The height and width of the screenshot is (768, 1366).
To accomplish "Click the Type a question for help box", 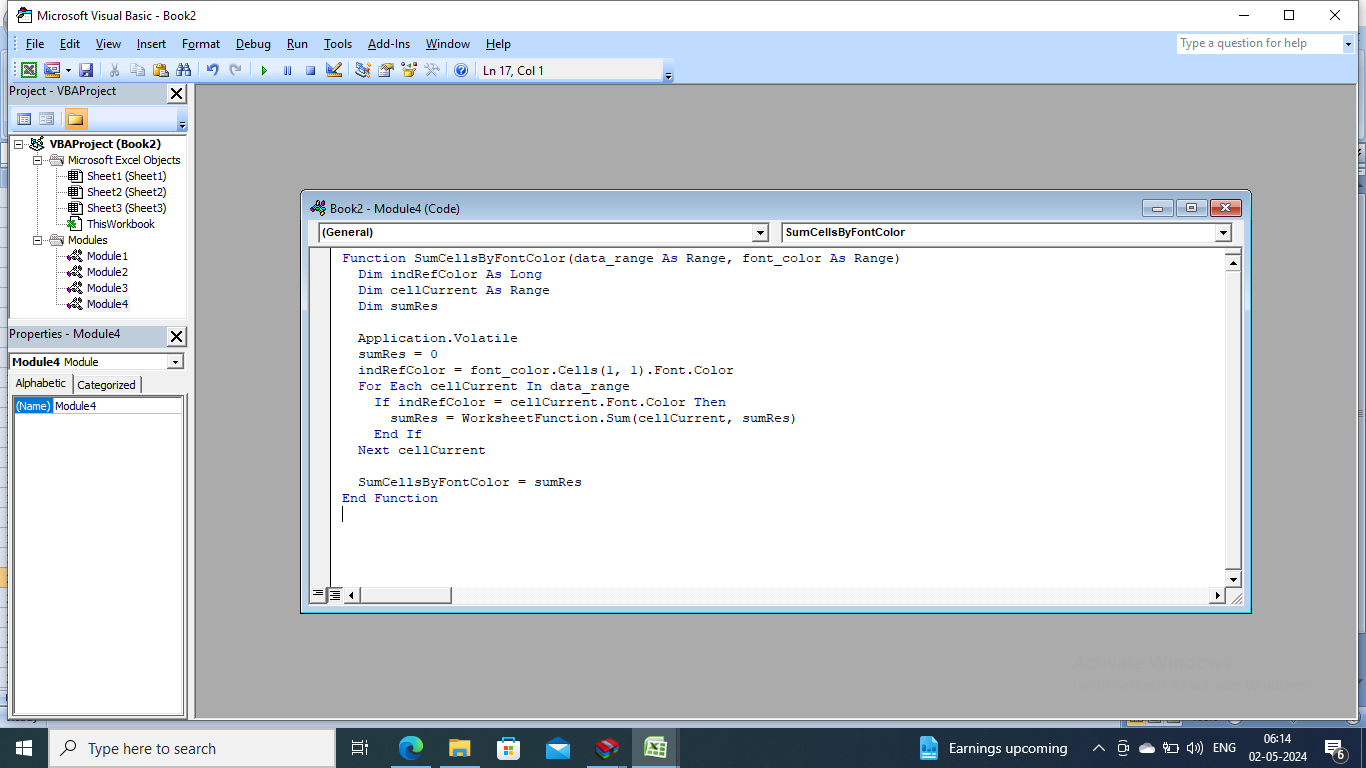I will [1259, 43].
